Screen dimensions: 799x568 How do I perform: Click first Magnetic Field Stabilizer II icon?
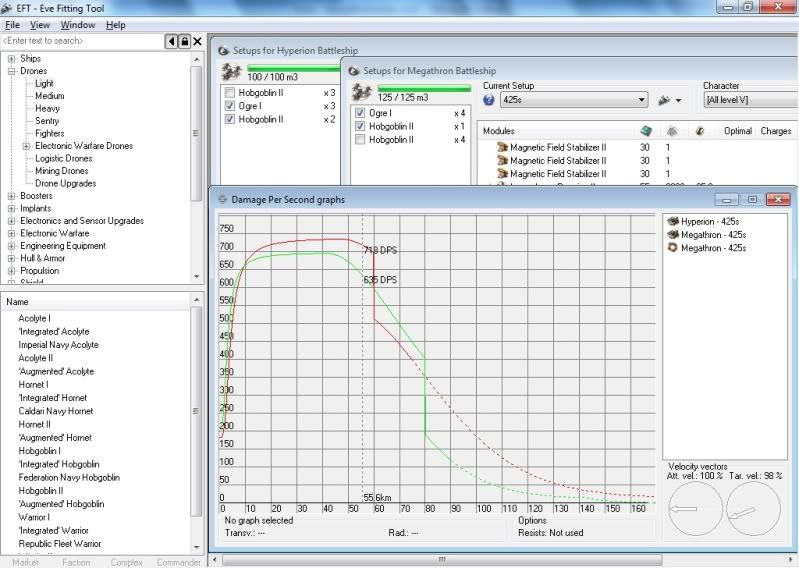502,147
